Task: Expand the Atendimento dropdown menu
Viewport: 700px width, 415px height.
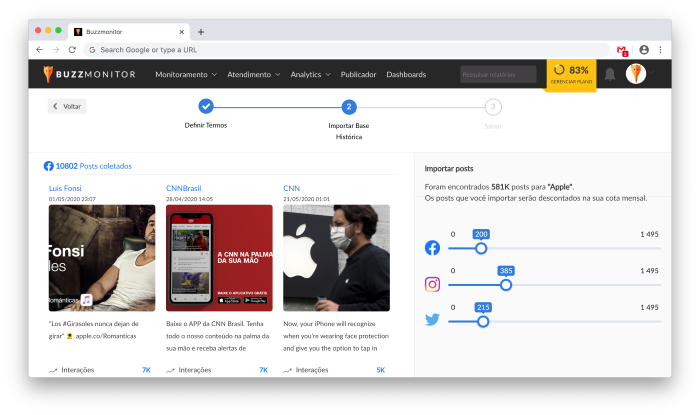Action: (x=253, y=74)
